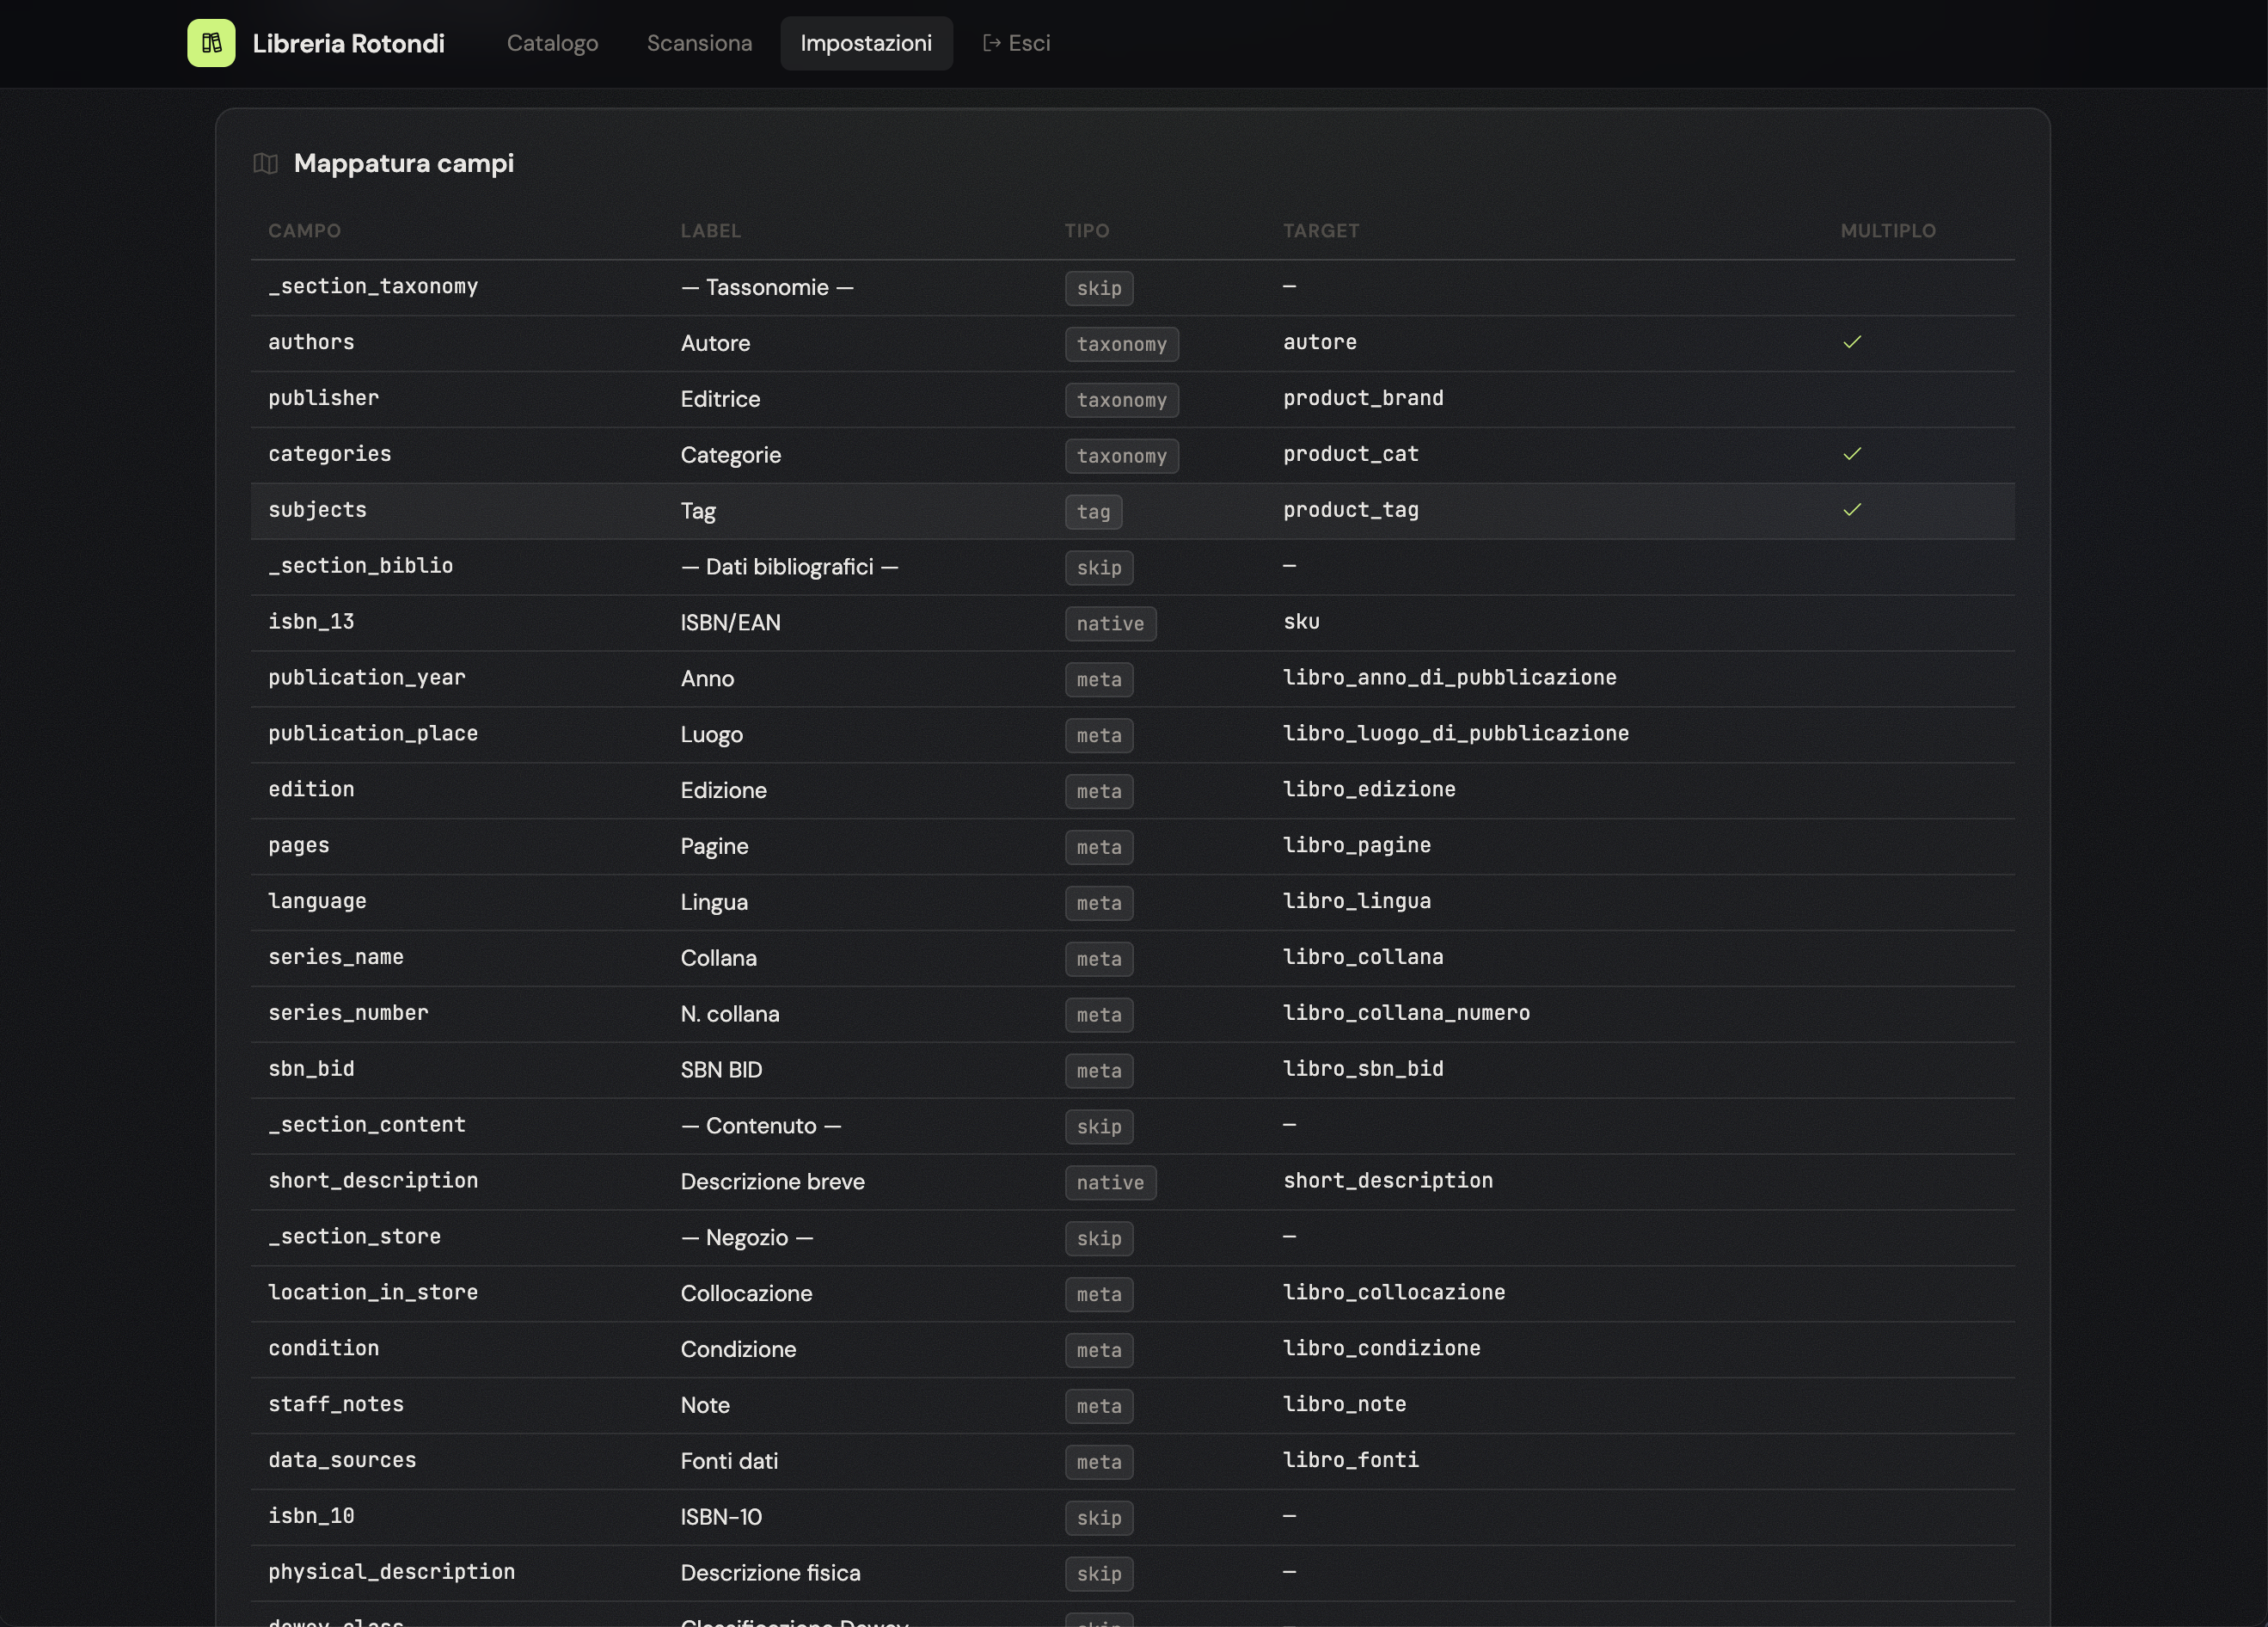Click the green Libreria Rotondi logo icon
This screenshot has width=2268, height=1627.
211,43
